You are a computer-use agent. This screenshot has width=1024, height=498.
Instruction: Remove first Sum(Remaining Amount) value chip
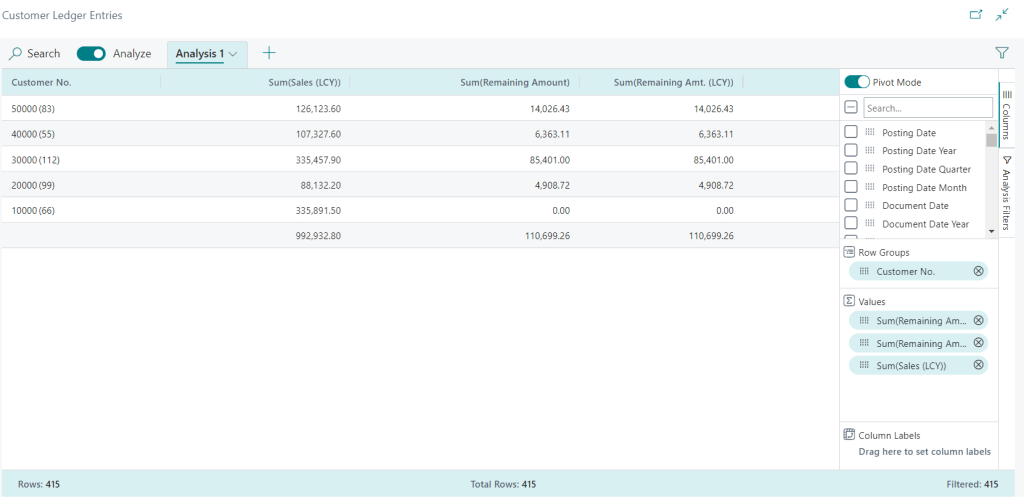click(978, 321)
